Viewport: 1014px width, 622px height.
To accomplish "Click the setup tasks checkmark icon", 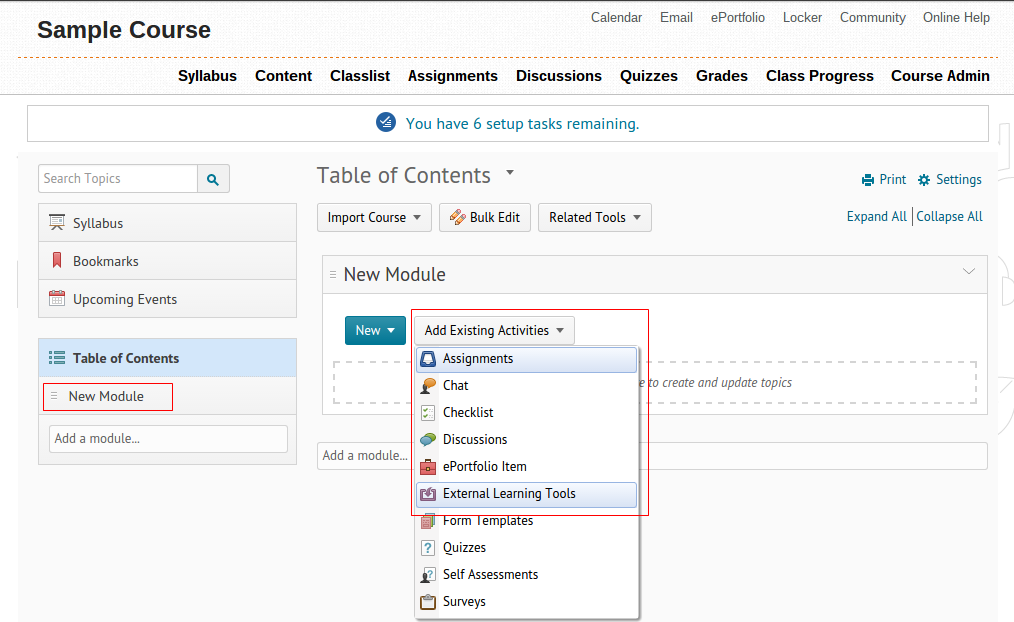I will click(x=386, y=122).
